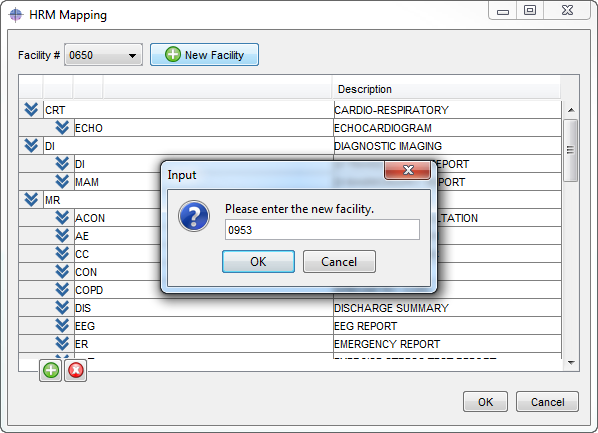Click the green add row icon
Image resolution: width=598 pixels, height=433 pixels.
point(50,370)
